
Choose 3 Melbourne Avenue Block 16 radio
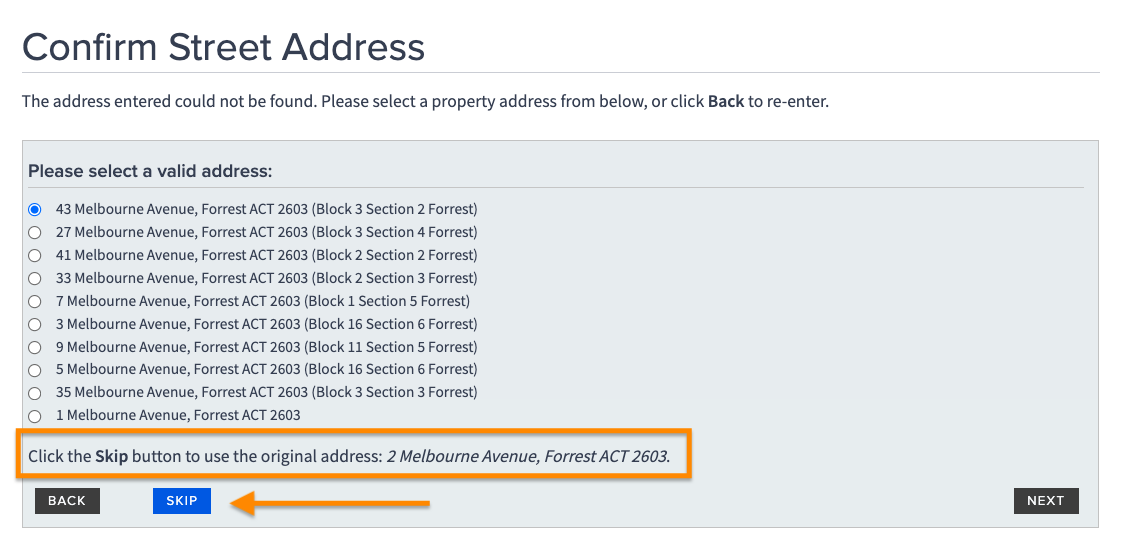35,325
